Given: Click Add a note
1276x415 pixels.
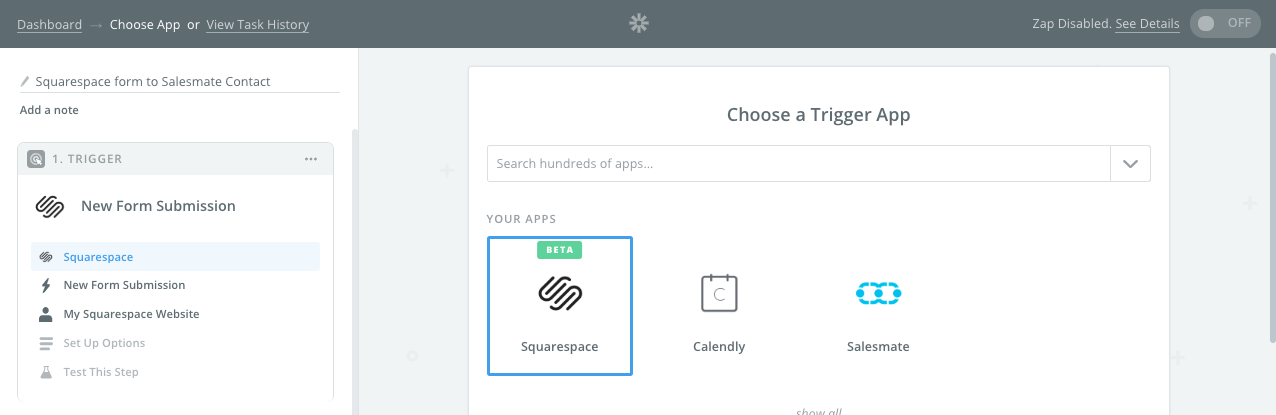Looking at the screenshot, I should 49,110.
